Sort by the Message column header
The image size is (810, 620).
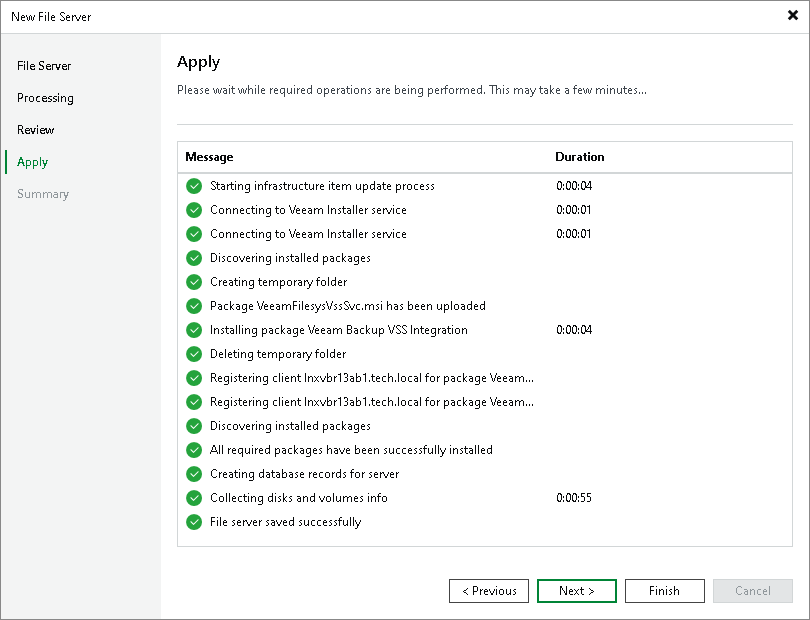click(x=209, y=157)
